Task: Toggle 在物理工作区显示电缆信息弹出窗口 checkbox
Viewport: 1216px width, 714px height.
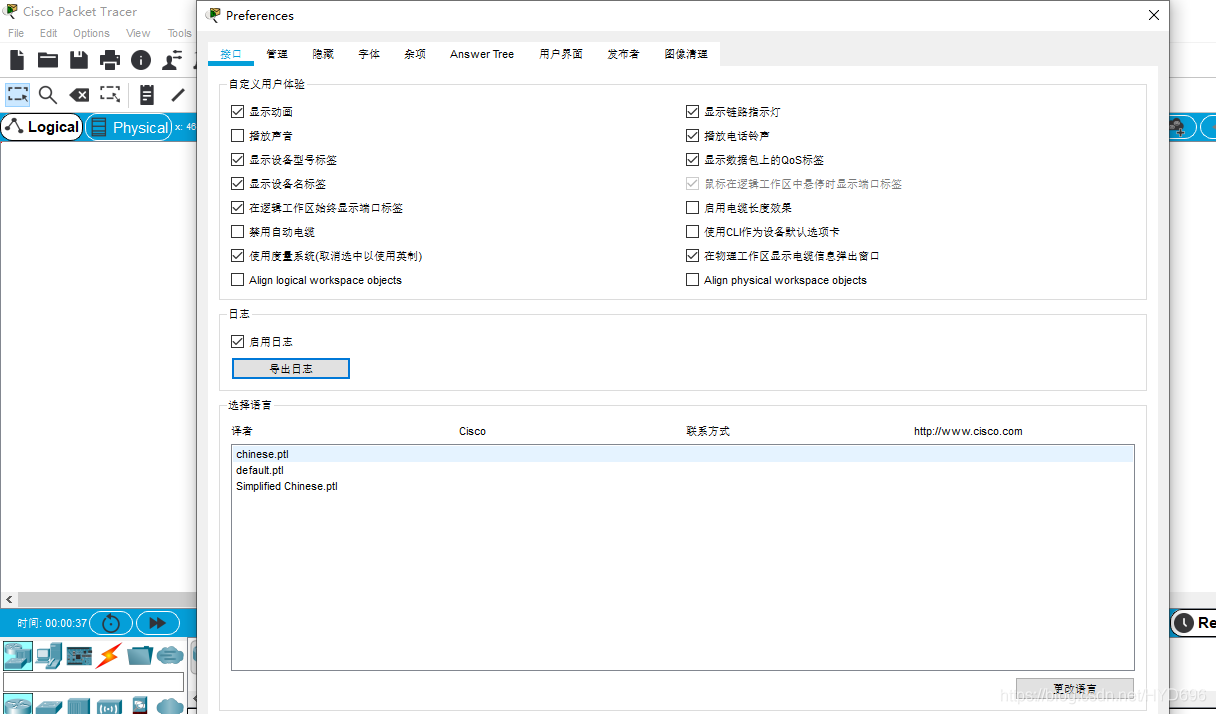Action: coord(692,256)
